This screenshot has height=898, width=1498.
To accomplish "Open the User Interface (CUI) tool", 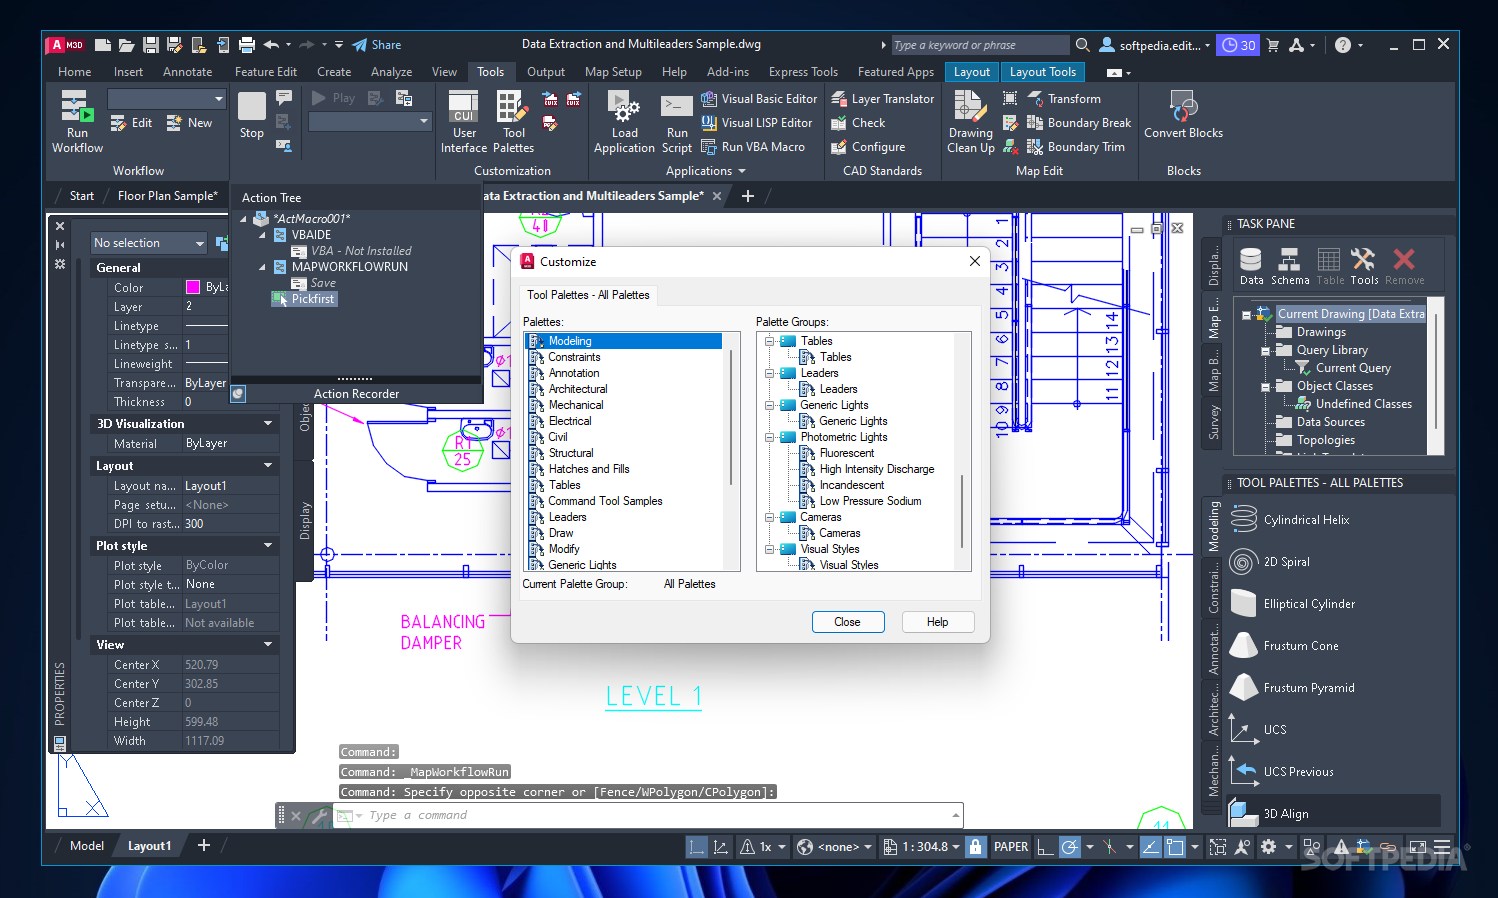I will tap(464, 107).
